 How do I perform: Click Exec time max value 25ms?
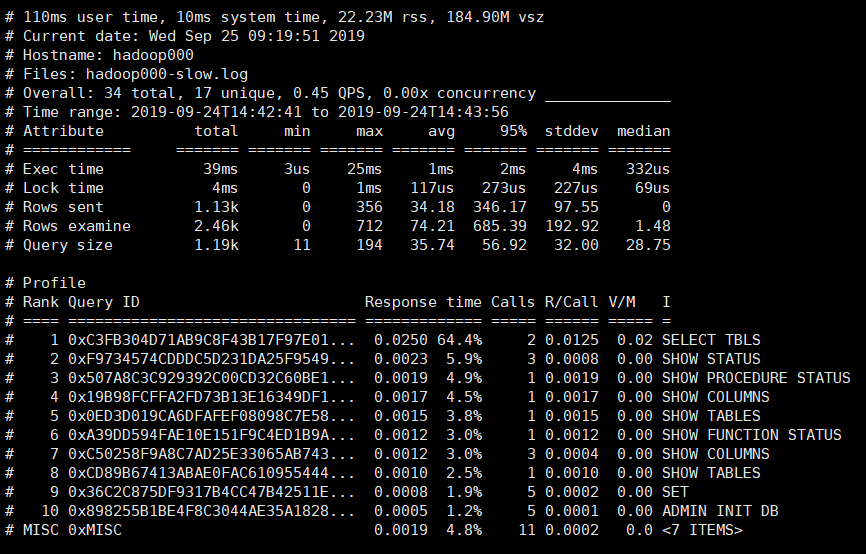coord(365,169)
